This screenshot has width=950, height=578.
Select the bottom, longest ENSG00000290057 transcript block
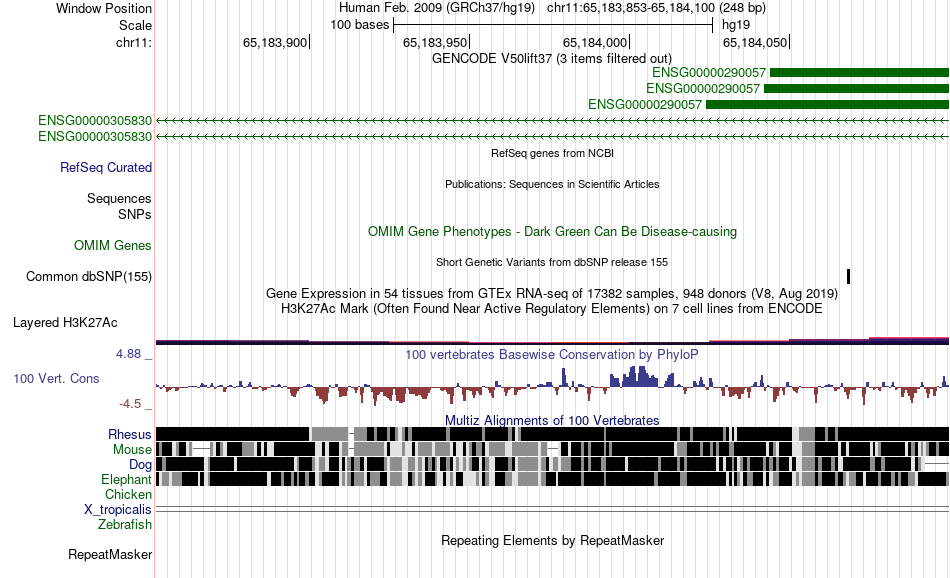click(828, 104)
